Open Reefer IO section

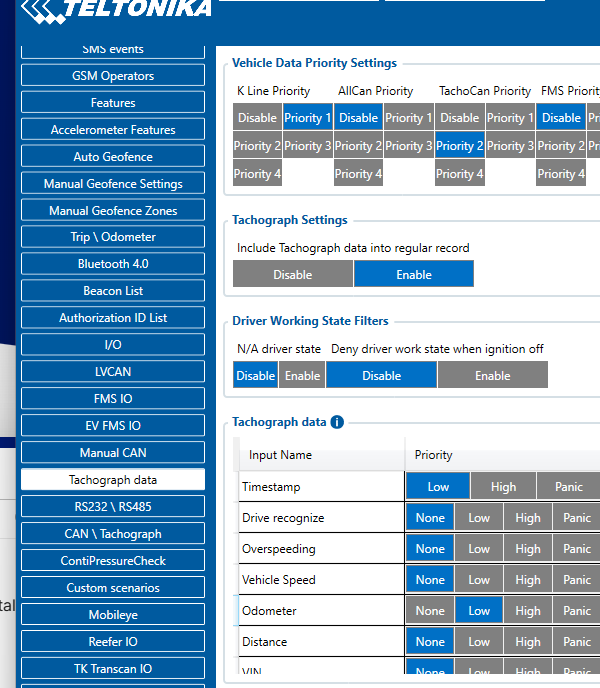click(x=113, y=641)
